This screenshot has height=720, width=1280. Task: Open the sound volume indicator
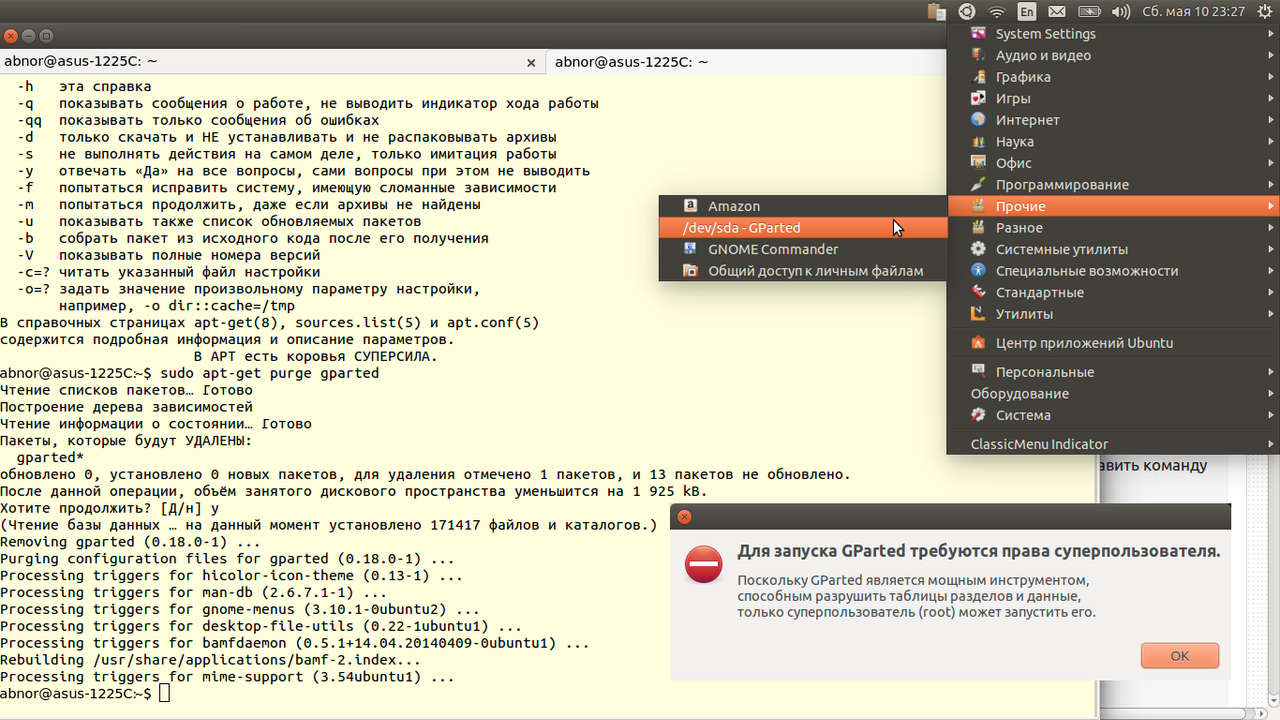(x=1121, y=12)
